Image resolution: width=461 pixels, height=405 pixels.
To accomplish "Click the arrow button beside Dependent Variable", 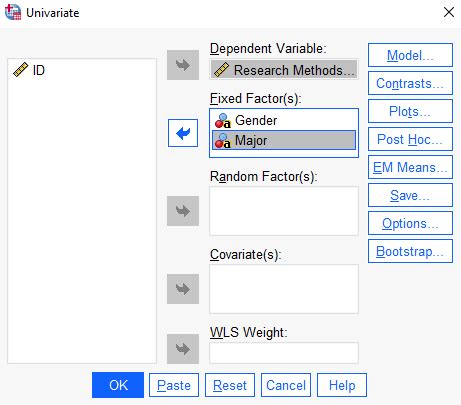I will pos(183,65).
